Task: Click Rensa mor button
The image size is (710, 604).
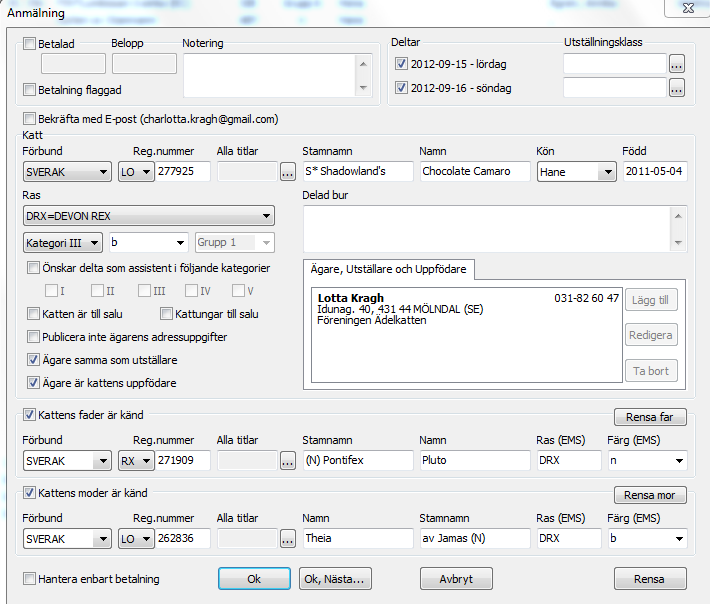Action: [650, 495]
